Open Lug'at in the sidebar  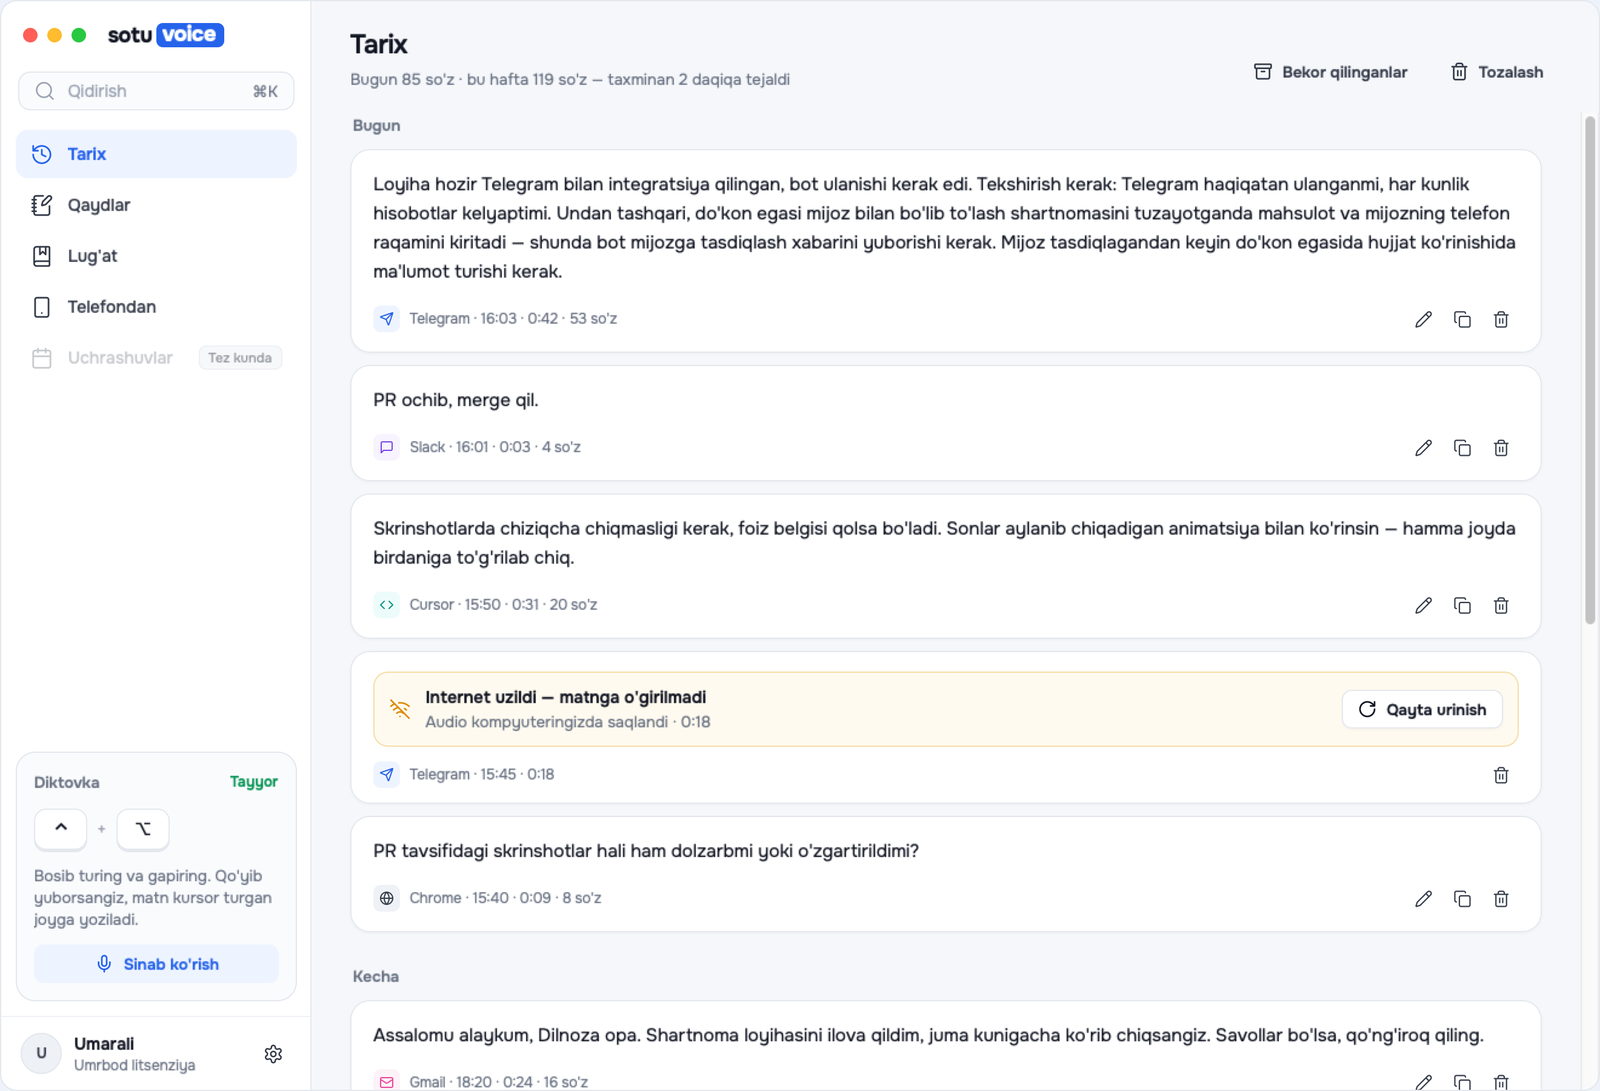point(156,256)
